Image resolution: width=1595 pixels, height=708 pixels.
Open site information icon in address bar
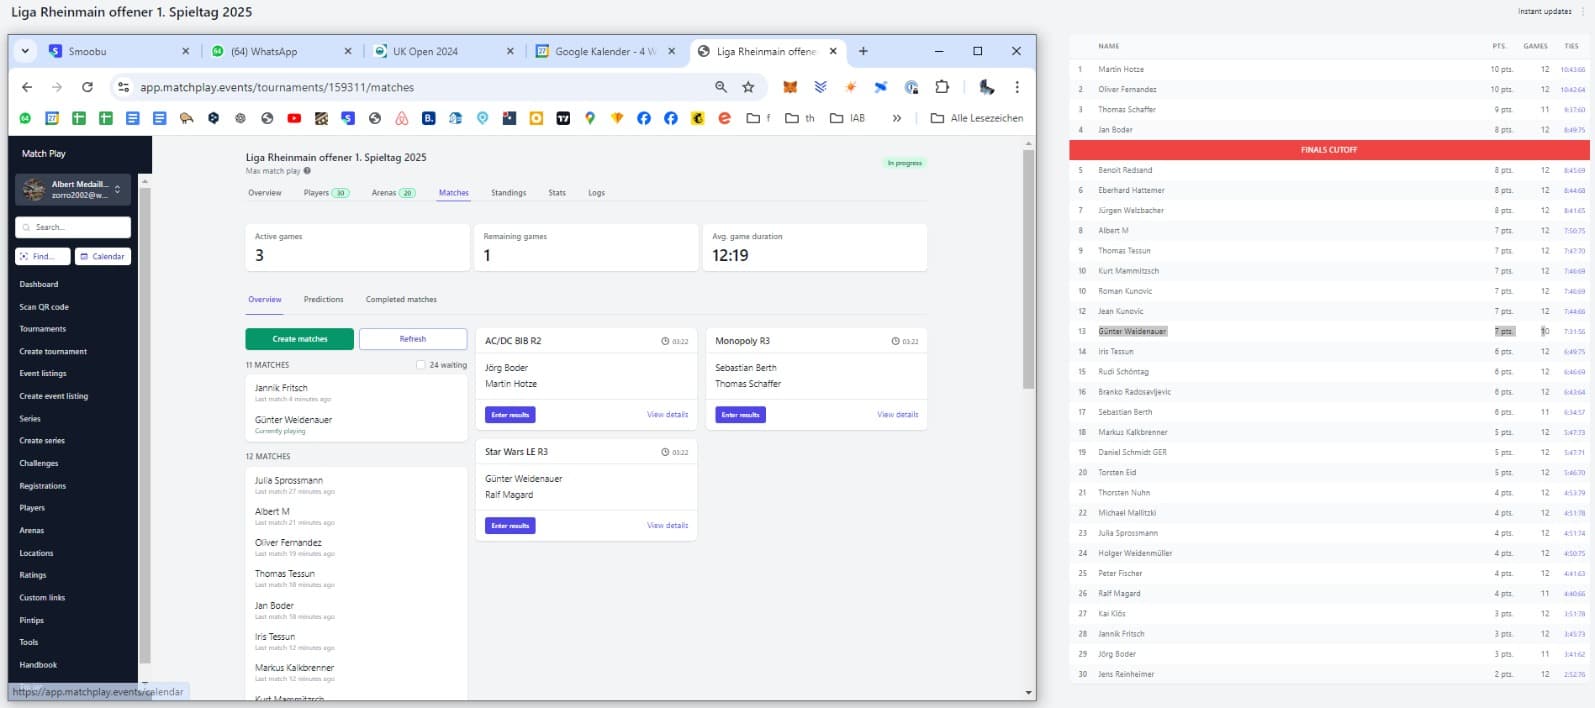(x=123, y=87)
